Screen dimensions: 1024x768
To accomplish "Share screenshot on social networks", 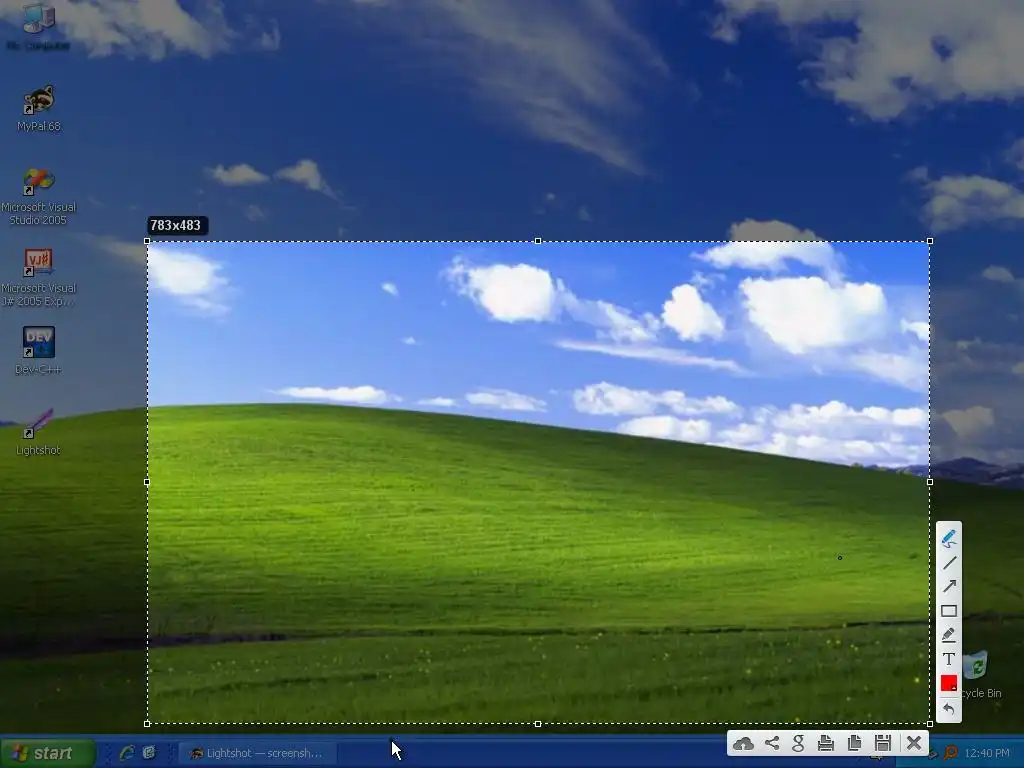I will click(x=771, y=743).
